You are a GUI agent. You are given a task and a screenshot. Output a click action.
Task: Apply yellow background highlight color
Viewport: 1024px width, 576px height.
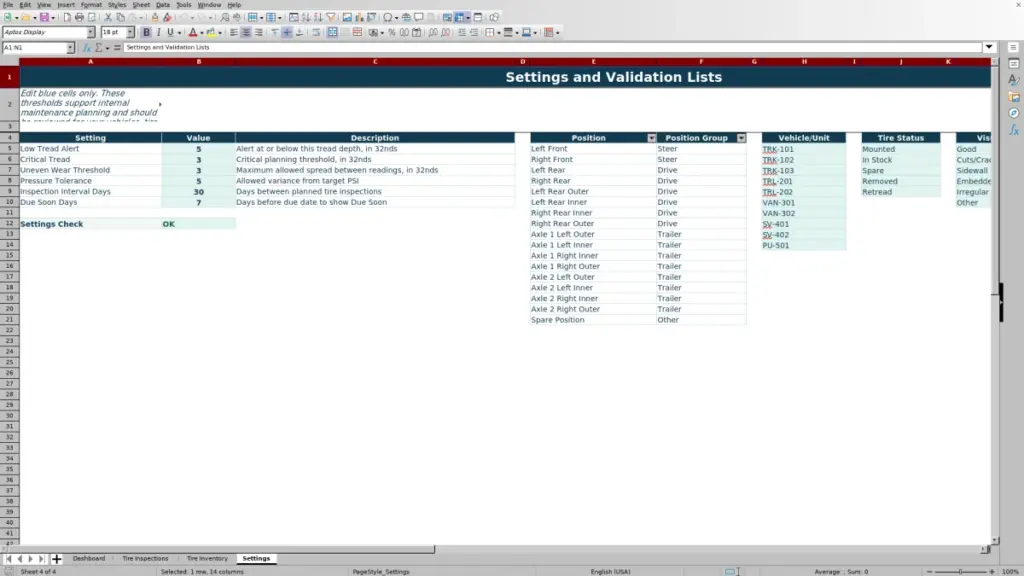(x=211, y=32)
